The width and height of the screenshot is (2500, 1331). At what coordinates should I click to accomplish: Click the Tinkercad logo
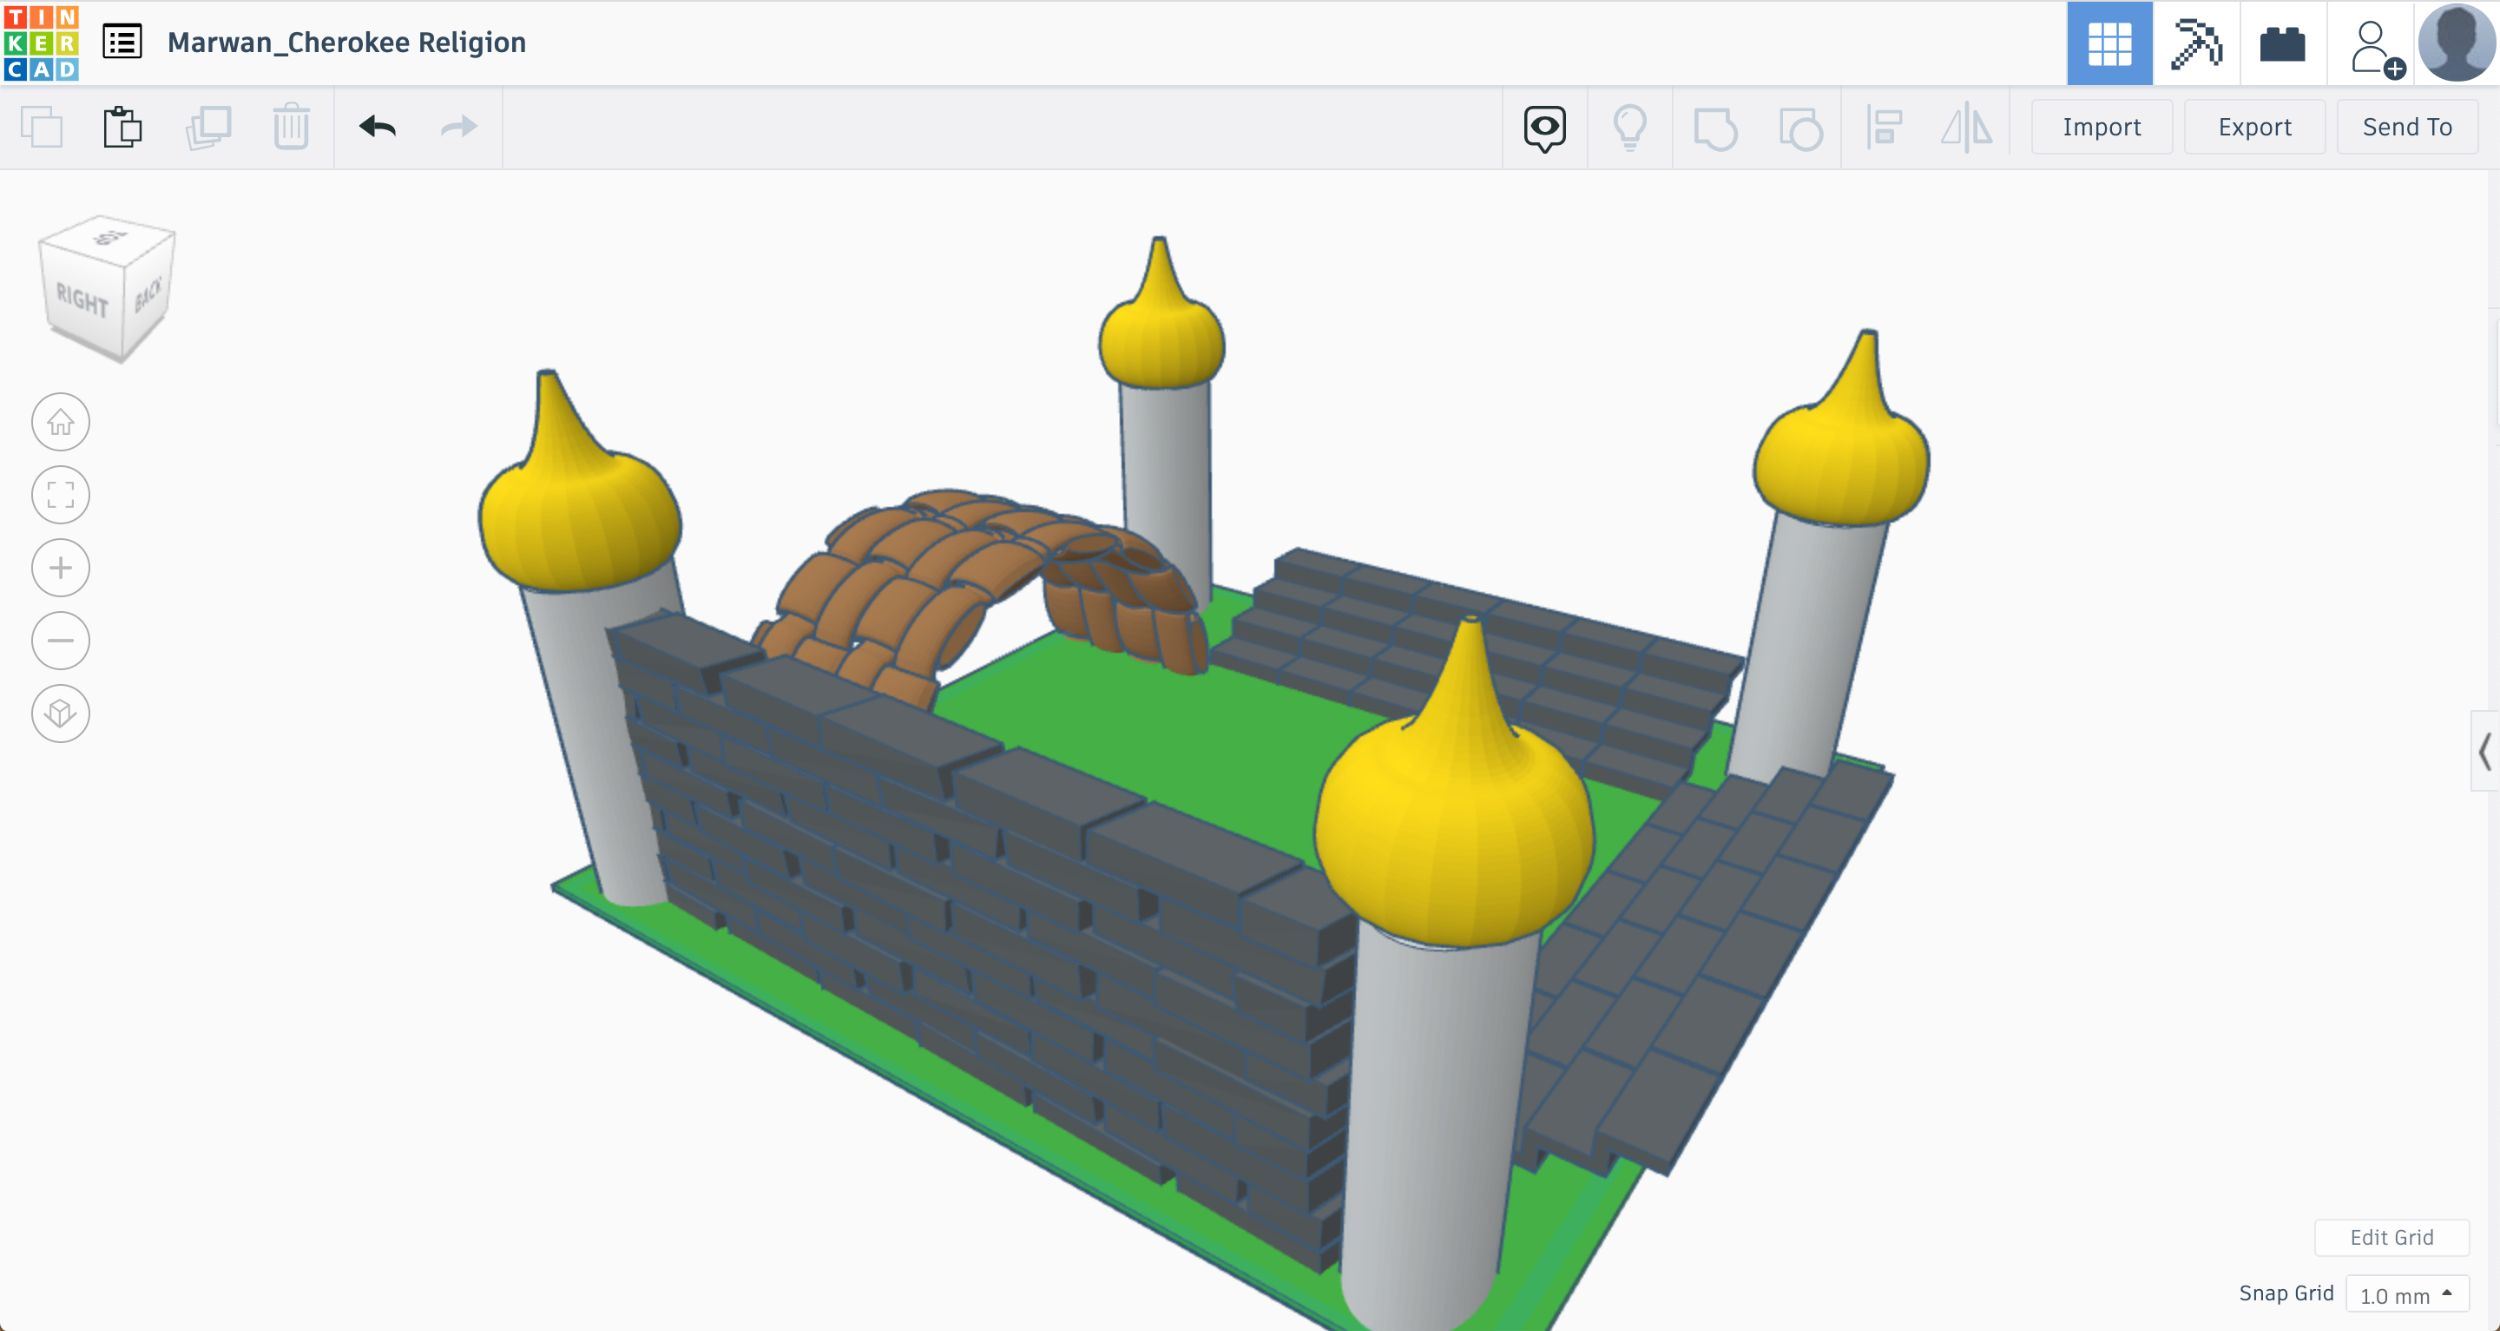pyautogui.click(x=41, y=43)
